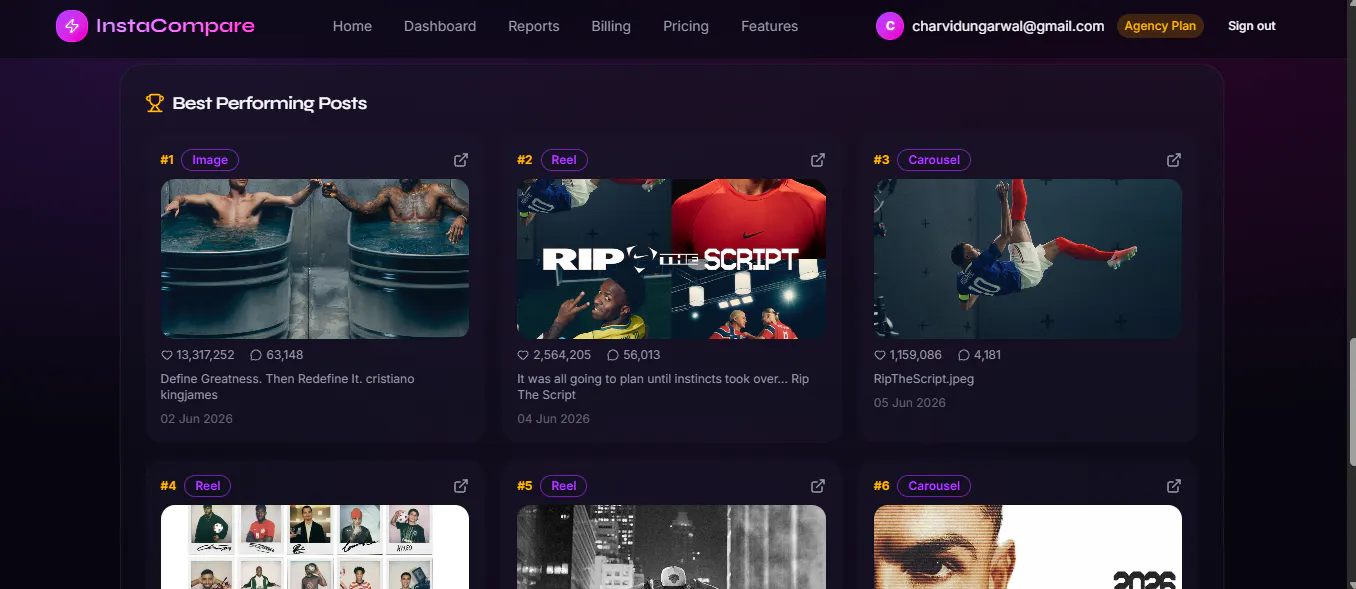Click comment icon next to 4,181
1356x589 pixels.
point(964,355)
